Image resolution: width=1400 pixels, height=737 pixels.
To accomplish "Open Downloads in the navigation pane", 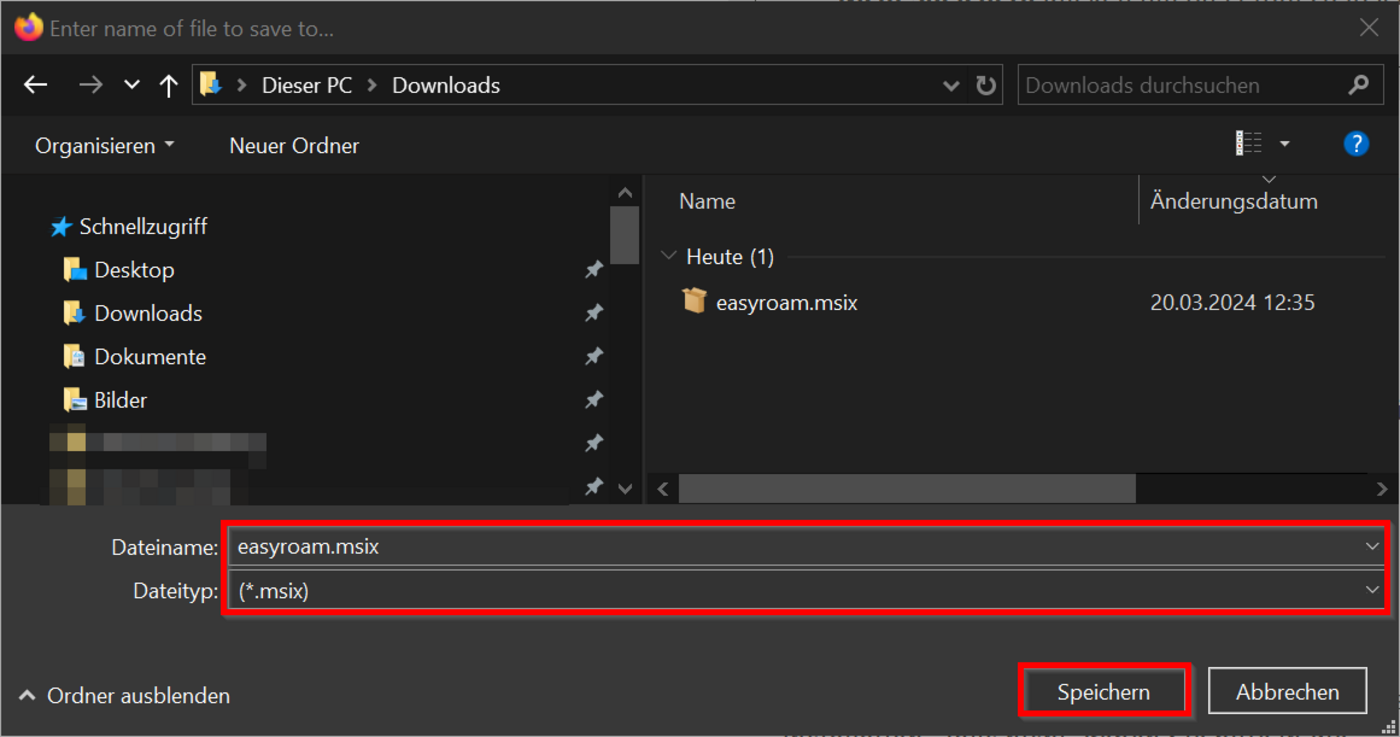I will coord(148,313).
